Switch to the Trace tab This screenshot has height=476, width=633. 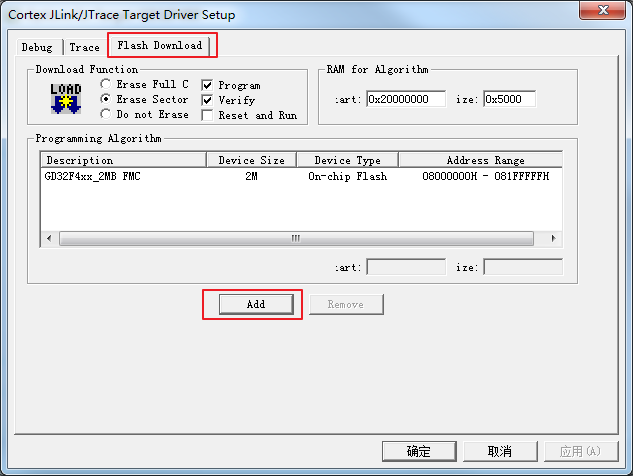click(84, 47)
